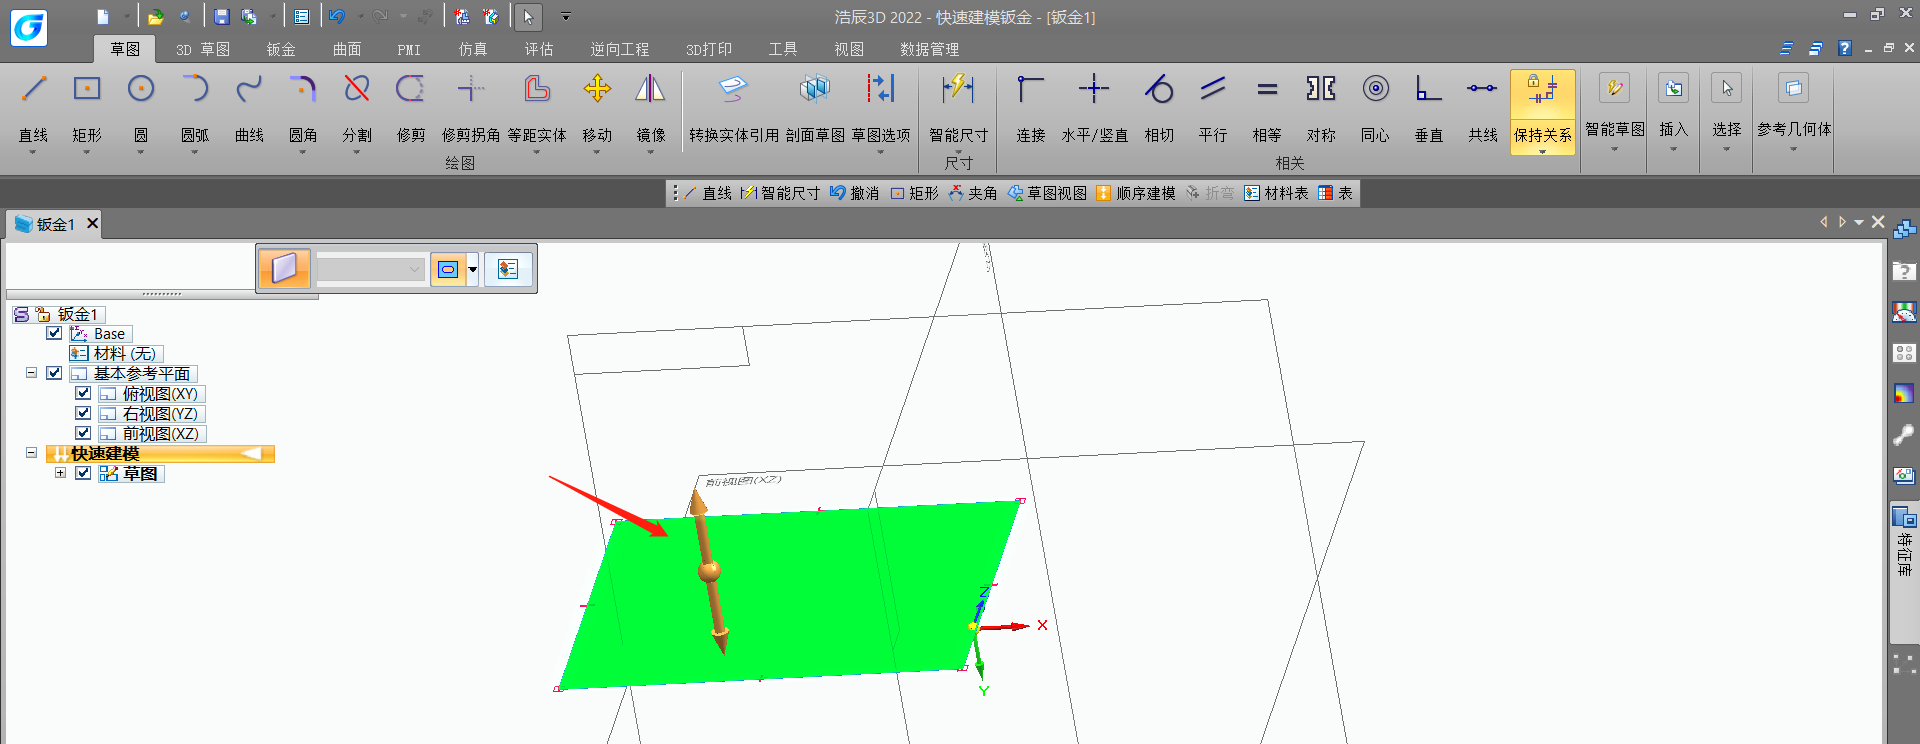
Task: Toggle the Base checkbox in tree
Action: [54, 333]
